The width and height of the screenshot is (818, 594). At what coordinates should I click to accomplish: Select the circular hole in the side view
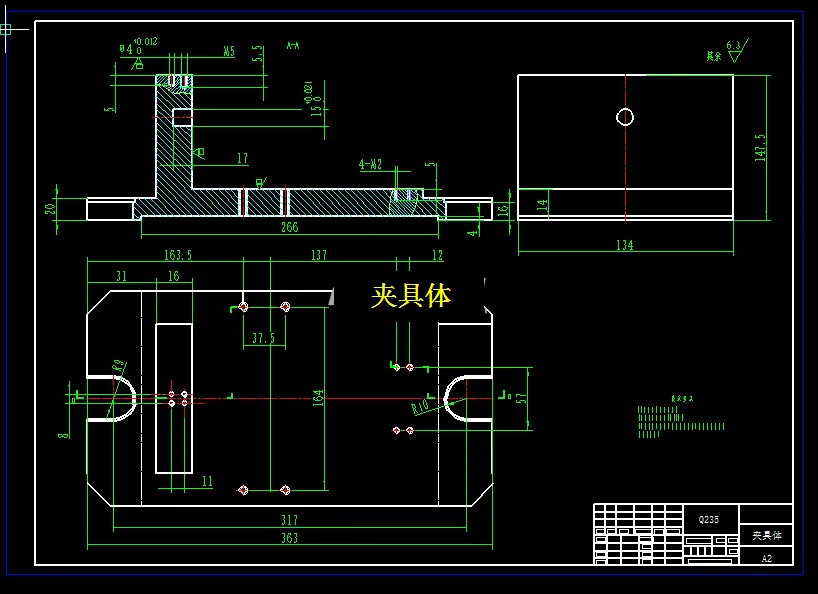coord(625,117)
